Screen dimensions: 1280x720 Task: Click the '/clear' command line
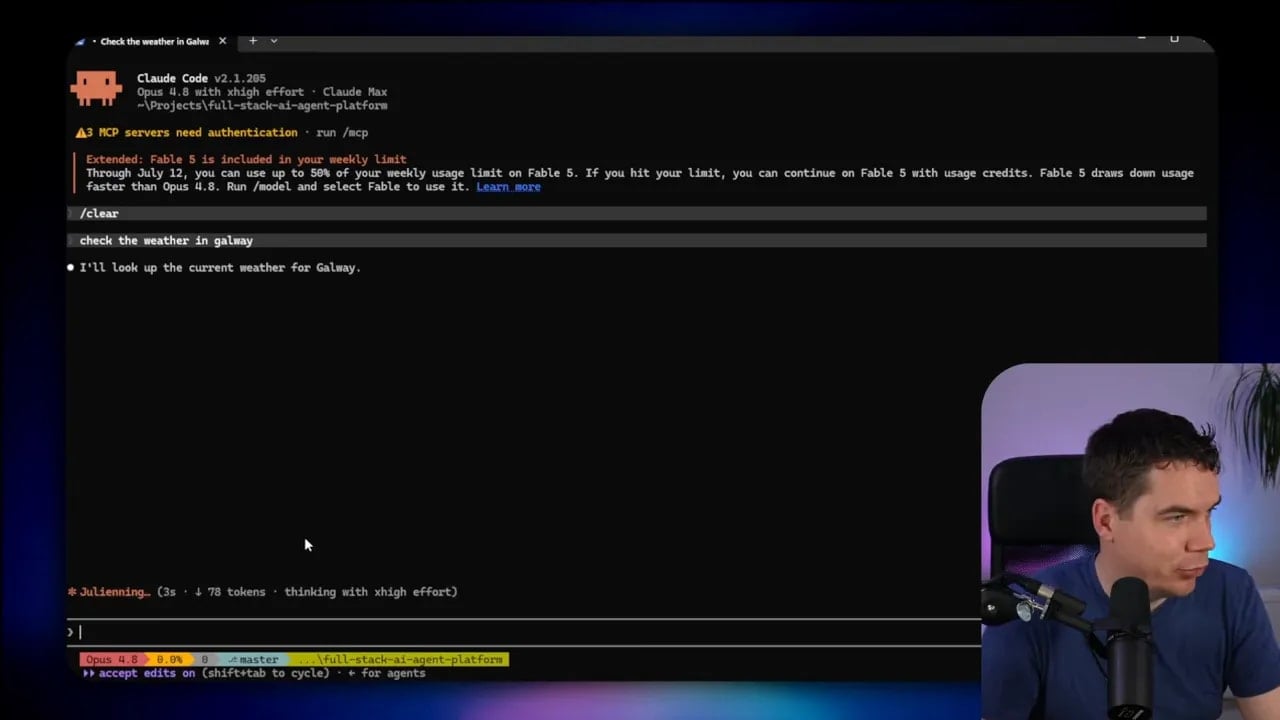[x=636, y=213]
